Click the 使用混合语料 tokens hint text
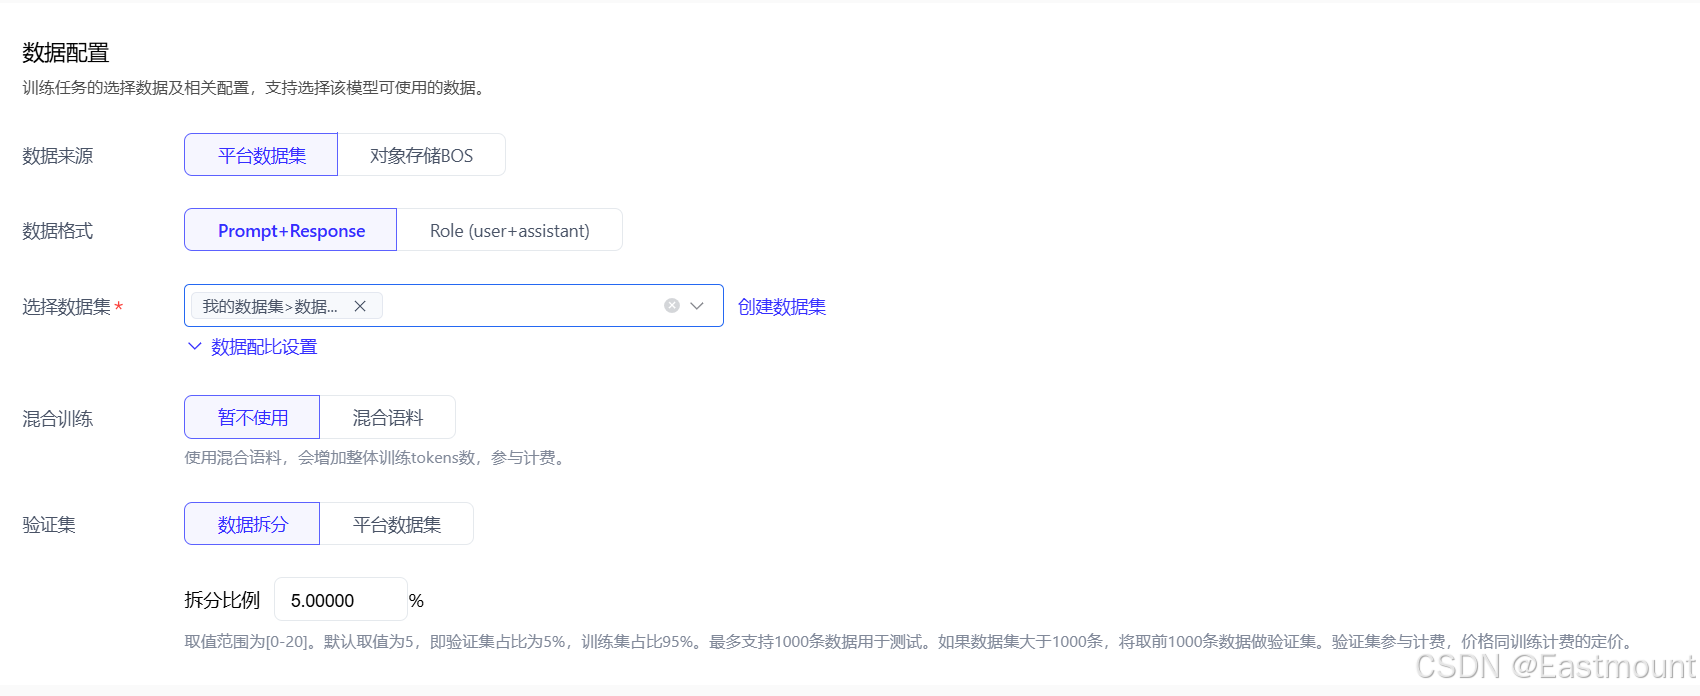This screenshot has height=696, width=1700. [377, 458]
